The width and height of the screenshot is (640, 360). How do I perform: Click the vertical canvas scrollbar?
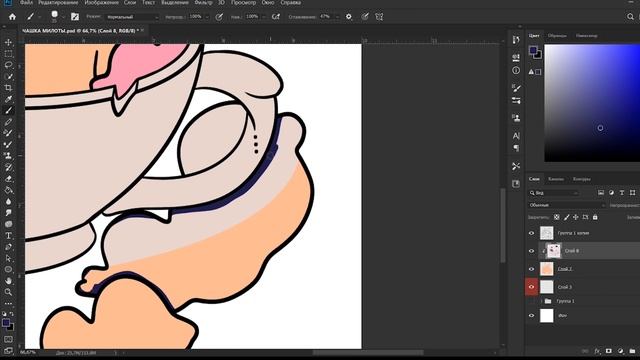502,225
